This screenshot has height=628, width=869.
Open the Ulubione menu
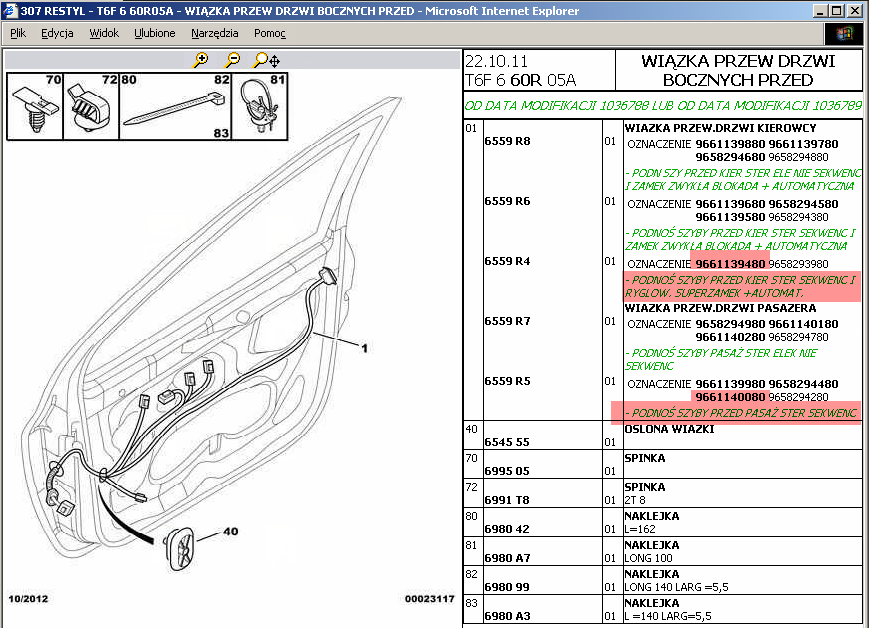155,33
